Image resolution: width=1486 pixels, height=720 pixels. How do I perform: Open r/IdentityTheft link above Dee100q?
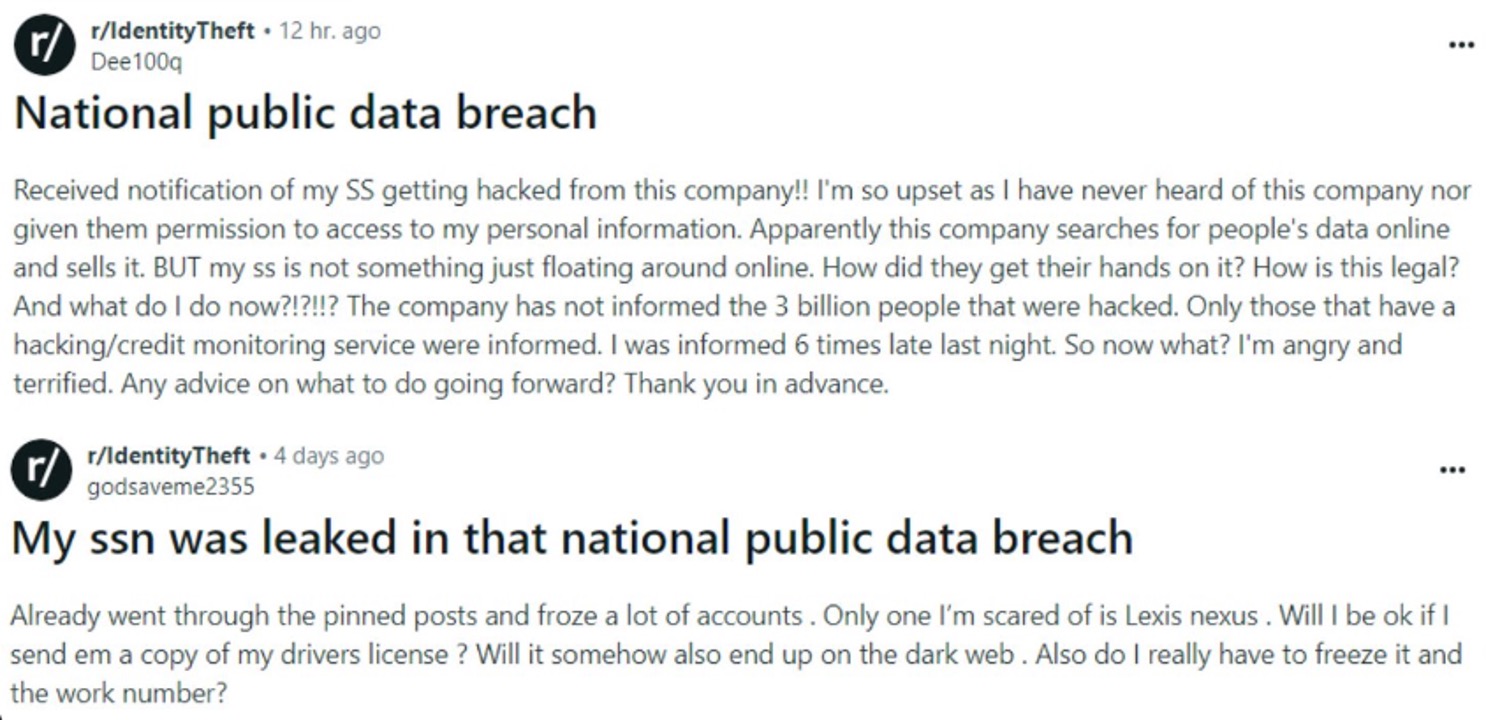click(170, 31)
